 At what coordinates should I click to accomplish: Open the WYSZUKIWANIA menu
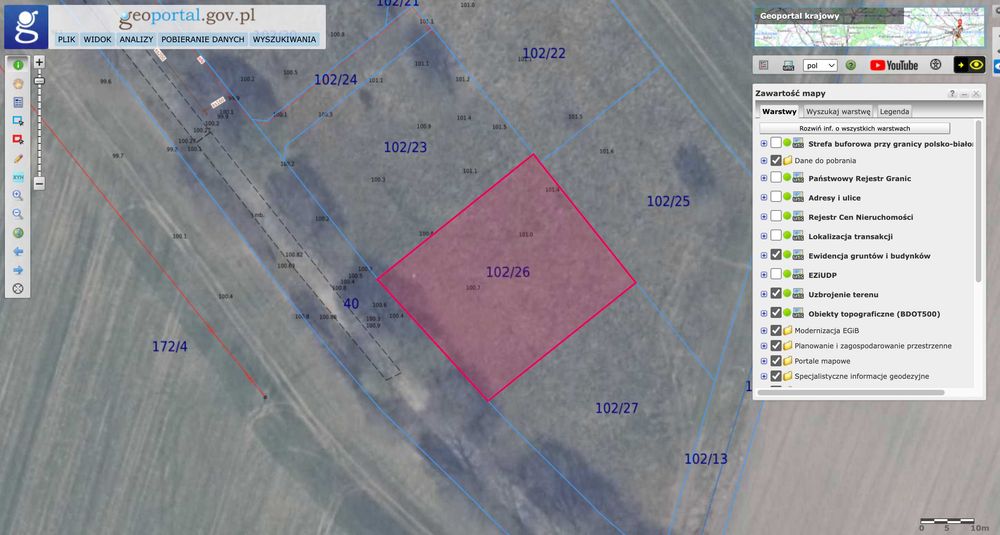pyautogui.click(x=284, y=39)
